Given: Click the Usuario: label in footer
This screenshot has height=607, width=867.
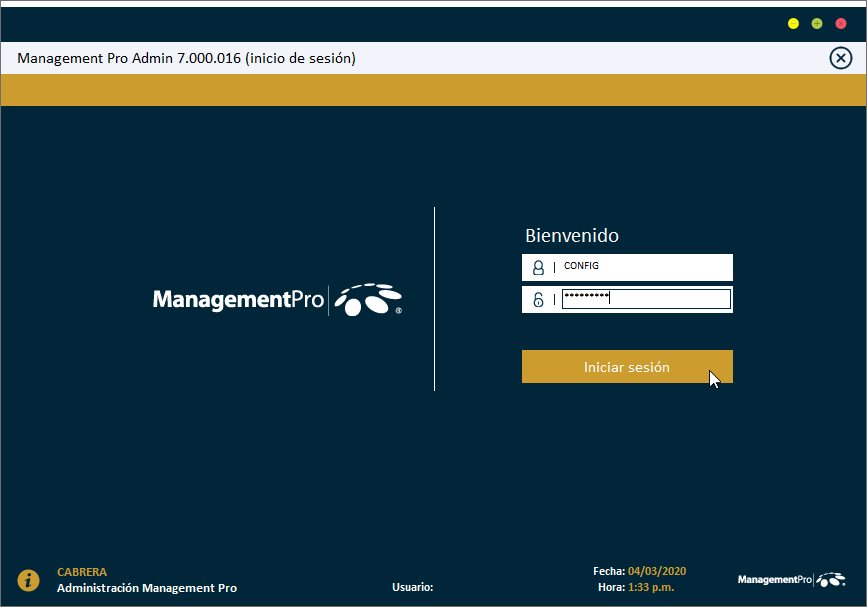Looking at the screenshot, I should (412, 587).
